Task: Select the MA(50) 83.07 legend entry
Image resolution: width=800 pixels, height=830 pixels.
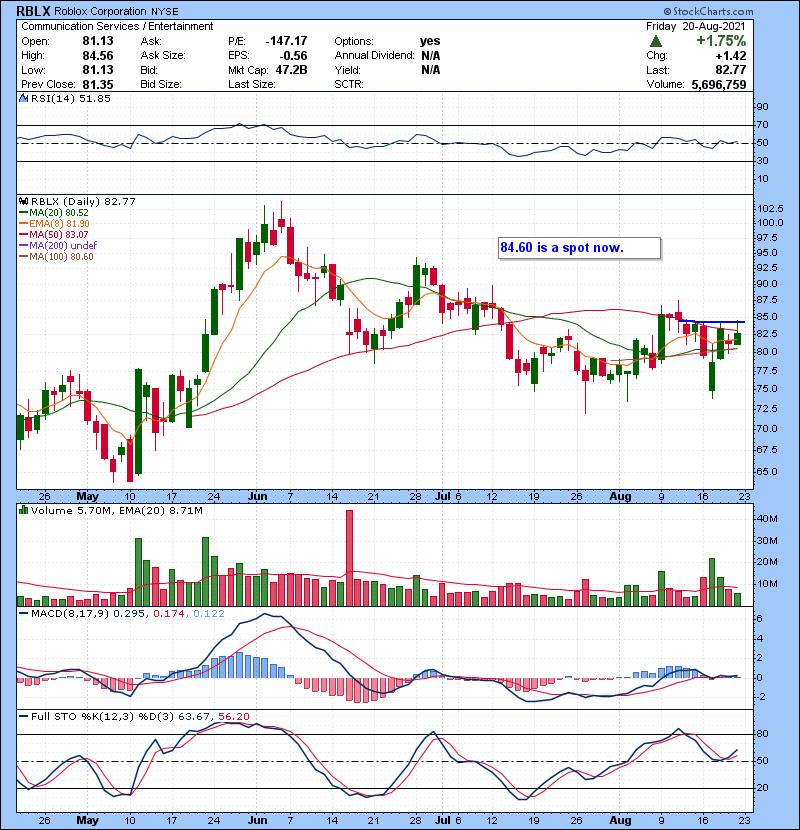Action: tap(54, 234)
